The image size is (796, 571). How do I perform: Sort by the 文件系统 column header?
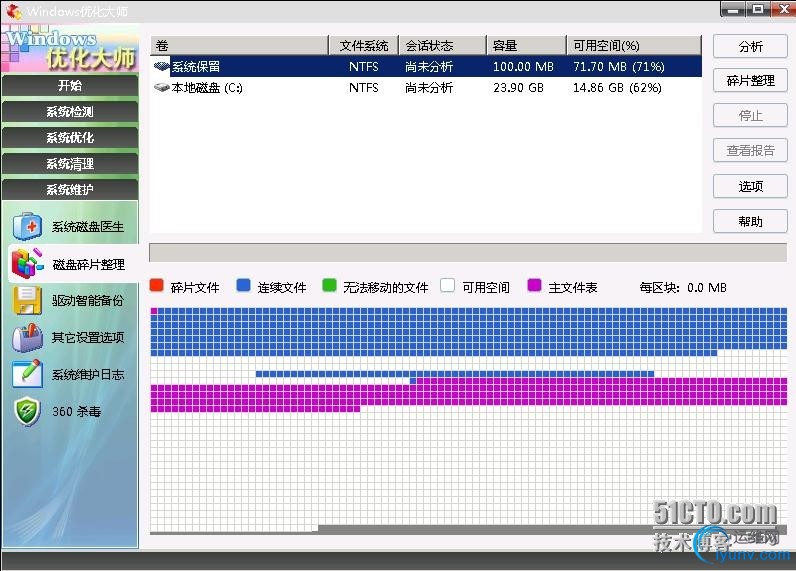[x=364, y=45]
